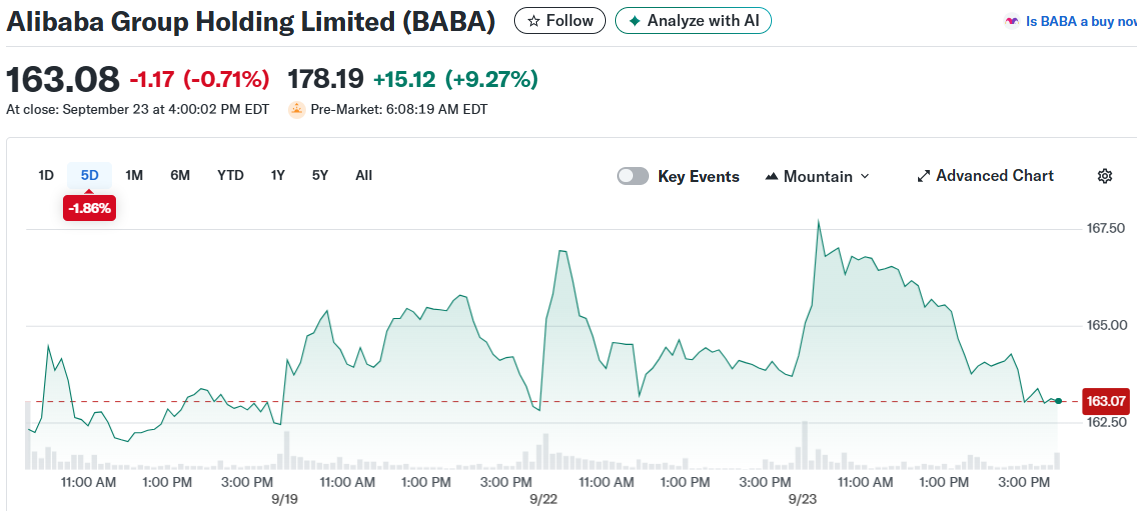Click the pre-market price 178.19
The width and height of the screenshot is (1137, 511).
click(326, 79)
